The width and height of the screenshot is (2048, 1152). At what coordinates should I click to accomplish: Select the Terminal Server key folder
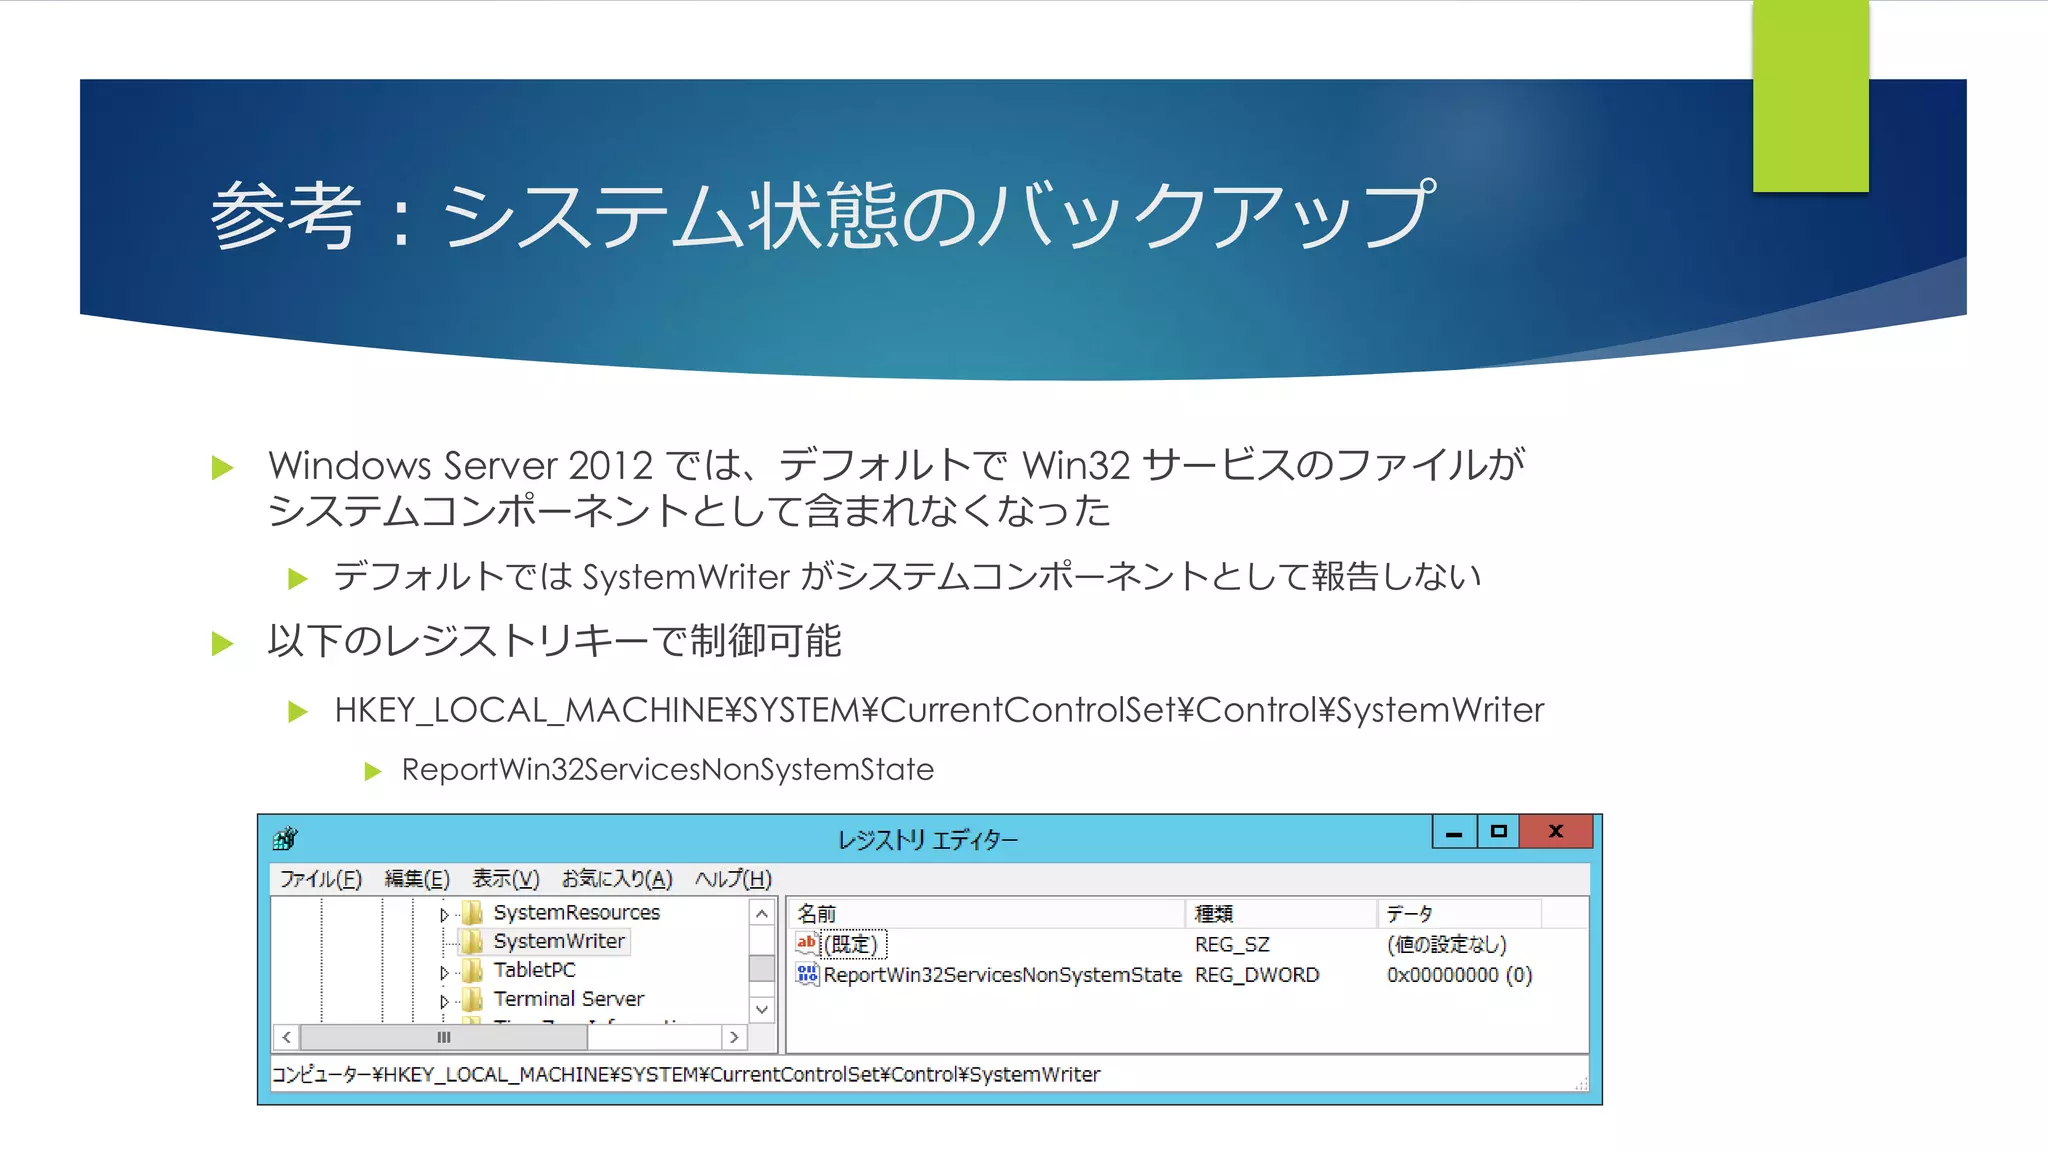(569, 998)
